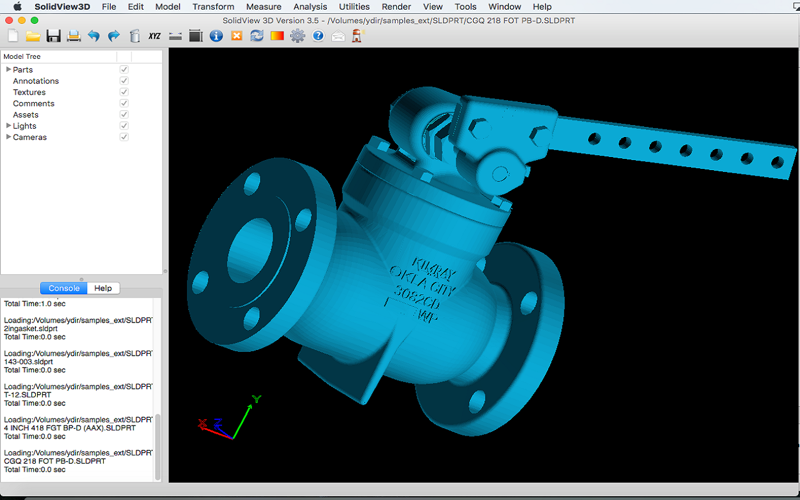Expand the Parts tree node
Viewport: 800px width, 500px height.
click(8, 69)
